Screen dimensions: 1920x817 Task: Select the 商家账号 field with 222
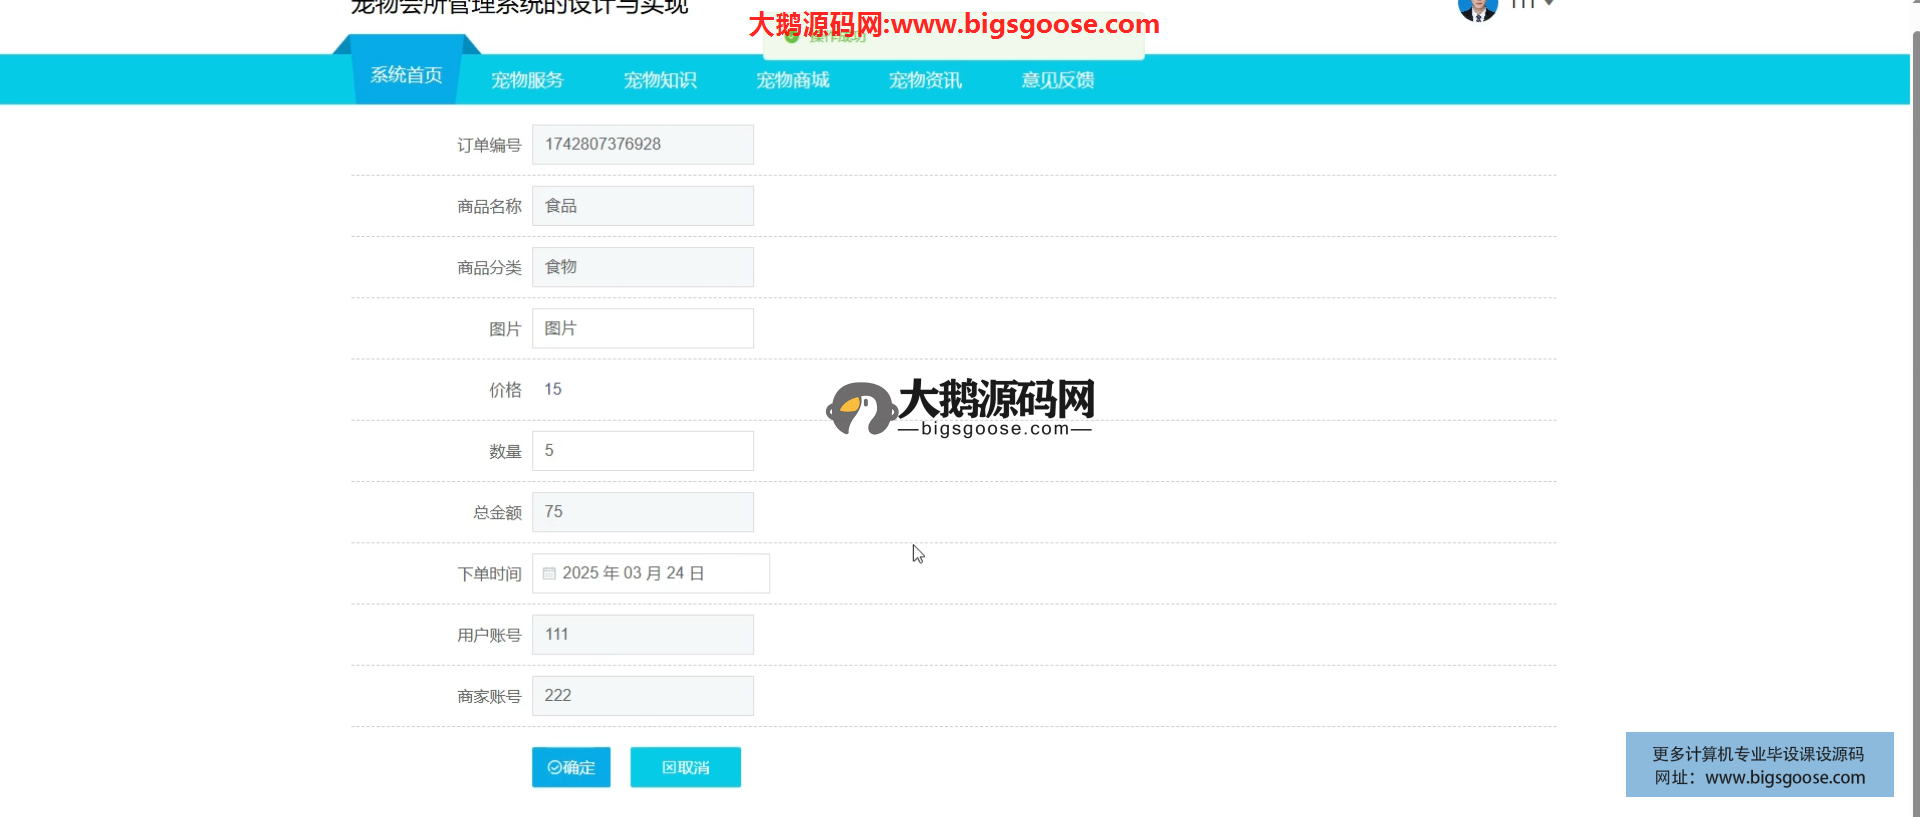tap(642, 696)
